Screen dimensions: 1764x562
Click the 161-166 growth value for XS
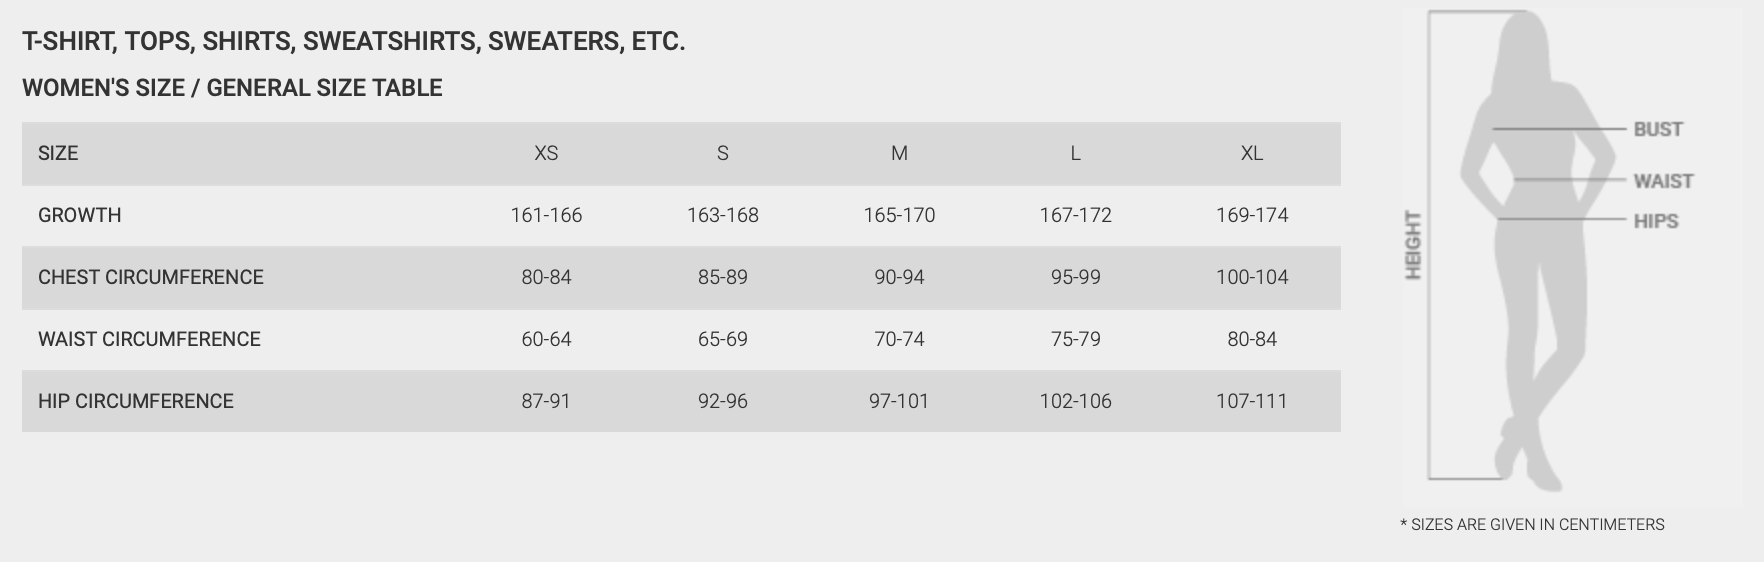tap(546, 215)
